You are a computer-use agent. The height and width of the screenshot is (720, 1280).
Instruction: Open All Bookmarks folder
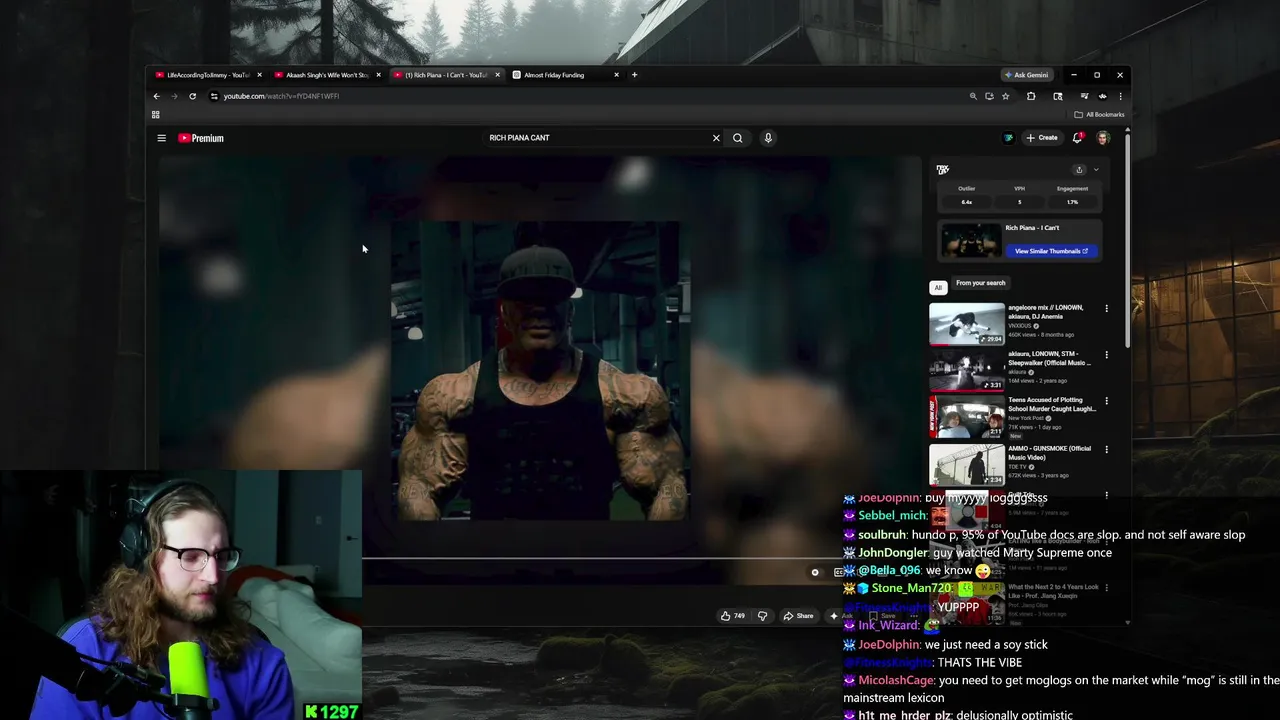pos(1099,114)
